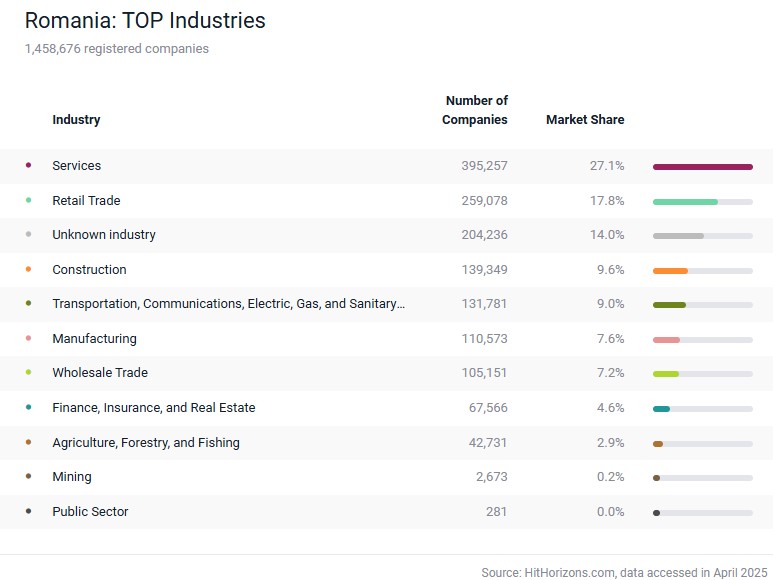Click the Romania: TOP Industries title
This screenshot has height=580, width=773.
pyautogui.click(x=145, y=20)
